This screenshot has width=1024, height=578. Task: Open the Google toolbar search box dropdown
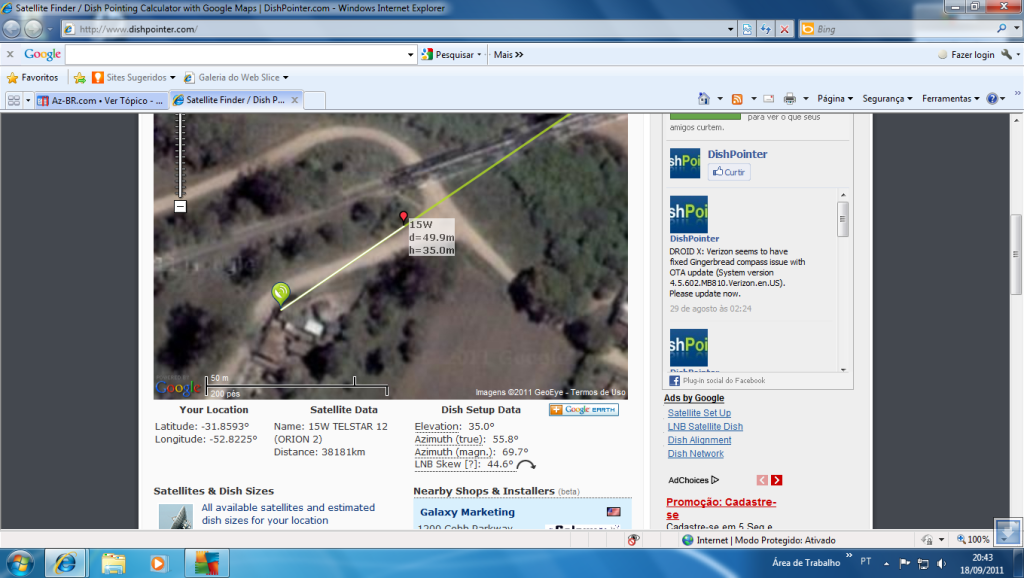pyautogui.click(x=410, y=55)
